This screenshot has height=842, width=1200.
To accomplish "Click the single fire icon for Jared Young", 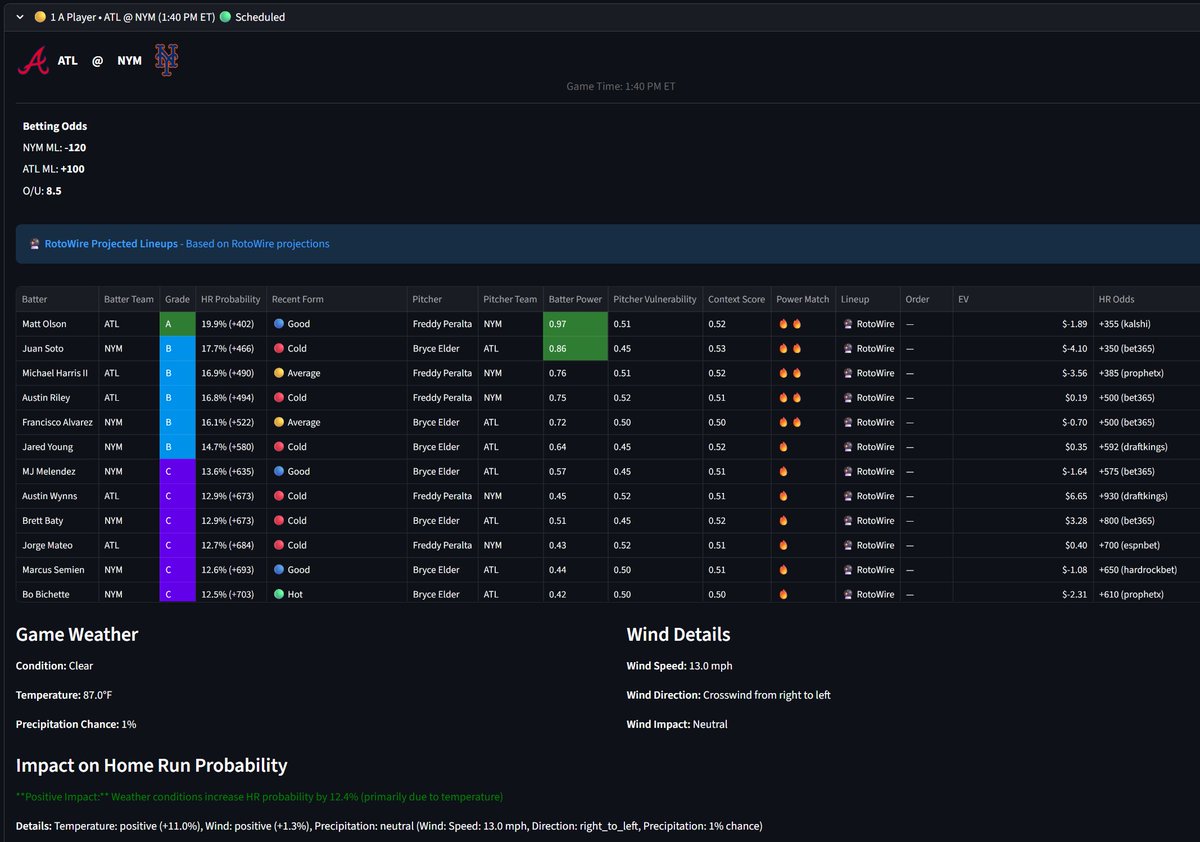I will tap(783, 447).
